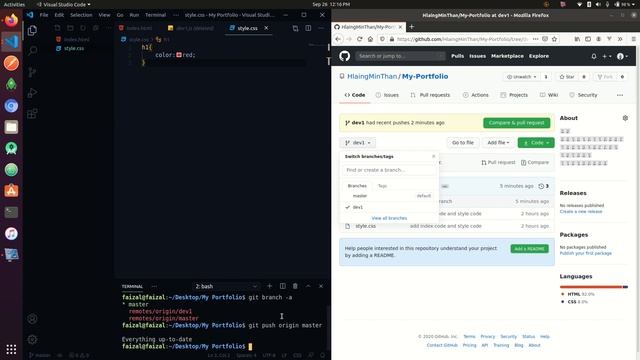Viewport: 640px width, 360px height.
Task: Close the terminal panel
Action: pos(321,286)
